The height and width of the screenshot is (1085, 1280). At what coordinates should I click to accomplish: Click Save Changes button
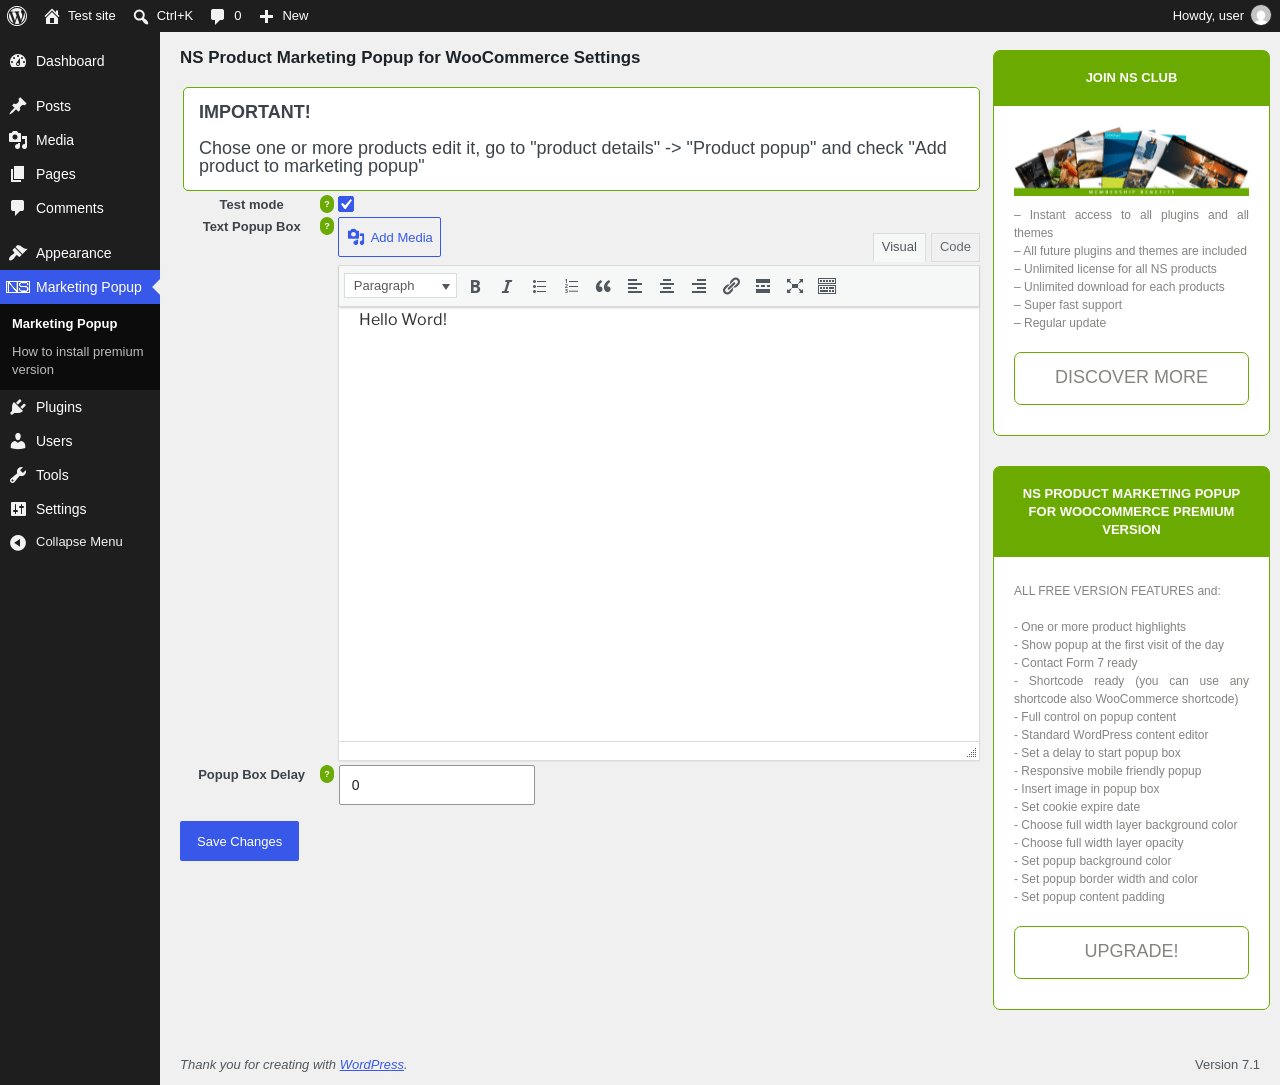click(x=239, y=841)
